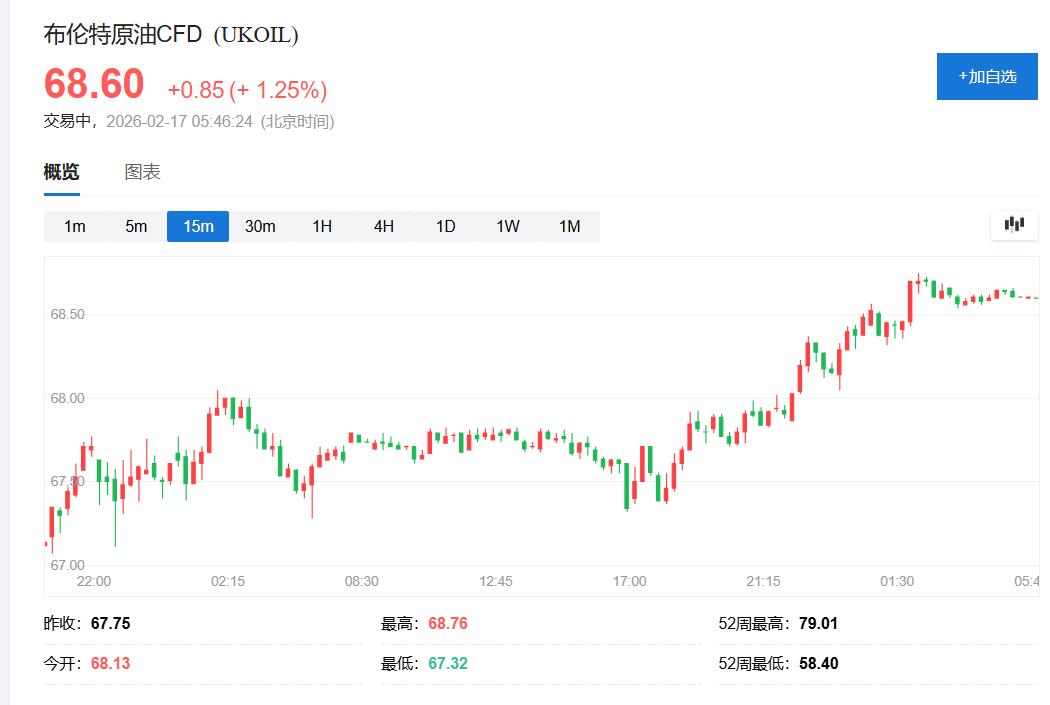Click the current price 68.60
This screenshot has height=705, width=1050.
click(92, 84)
